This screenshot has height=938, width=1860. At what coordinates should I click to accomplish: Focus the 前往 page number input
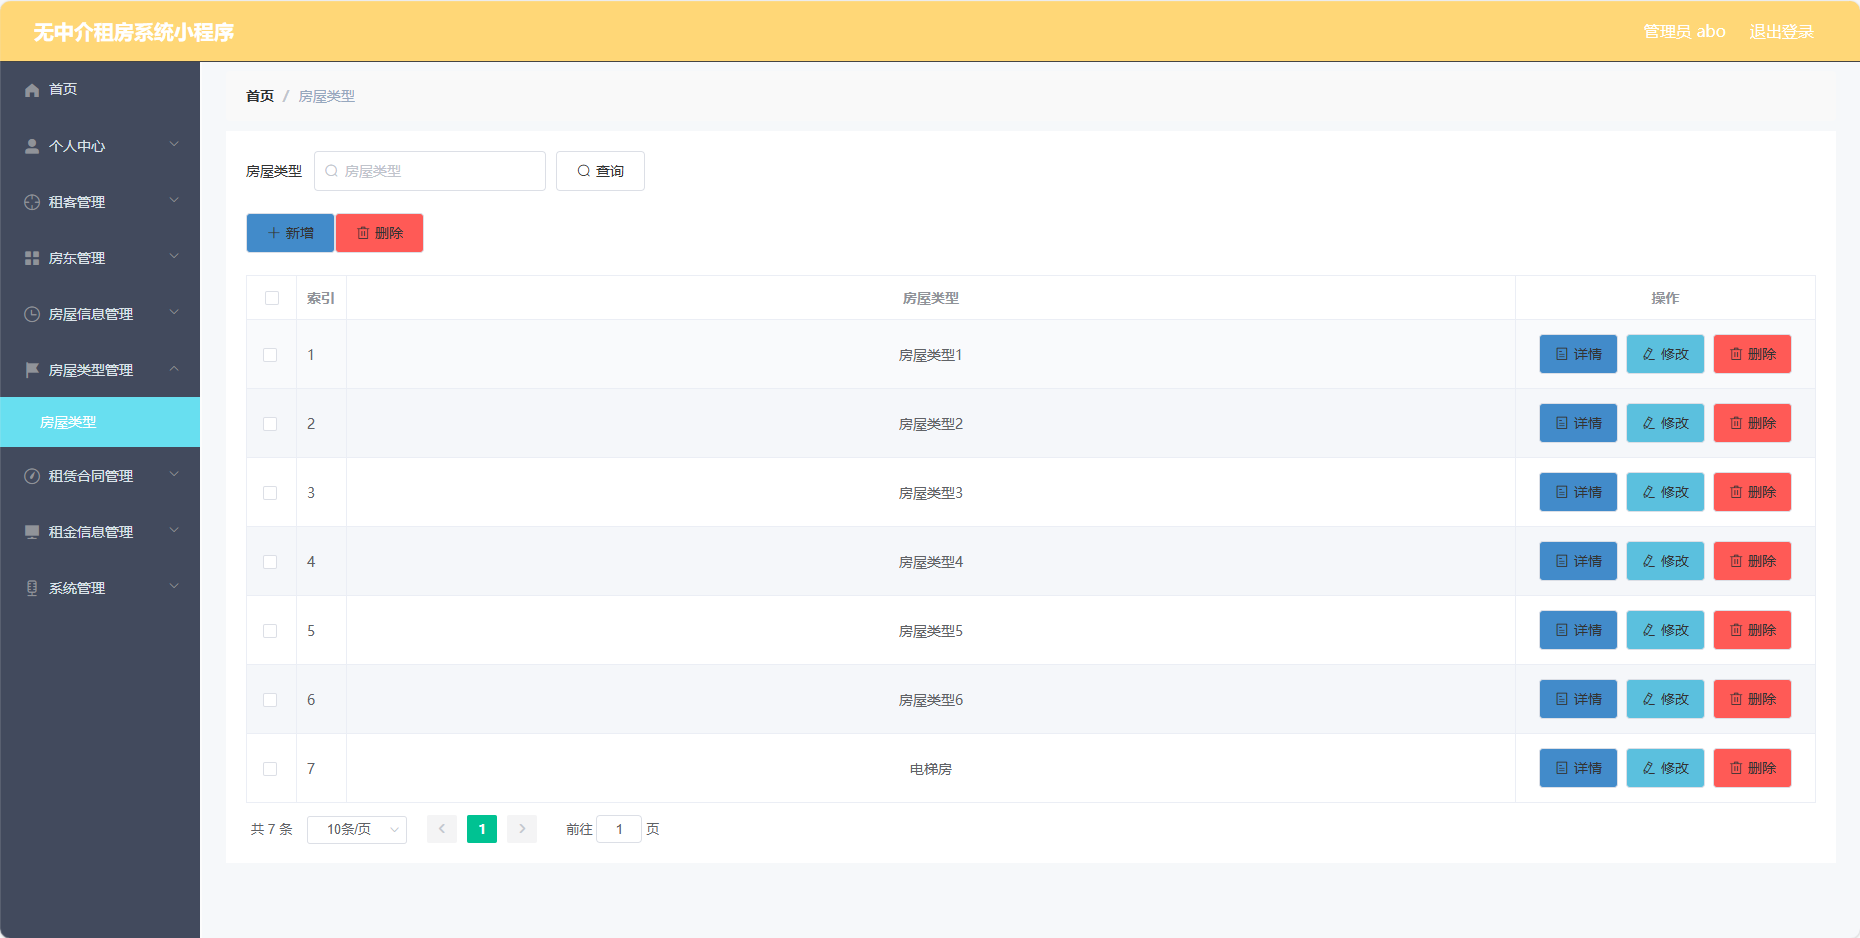[x=619, y=829]
